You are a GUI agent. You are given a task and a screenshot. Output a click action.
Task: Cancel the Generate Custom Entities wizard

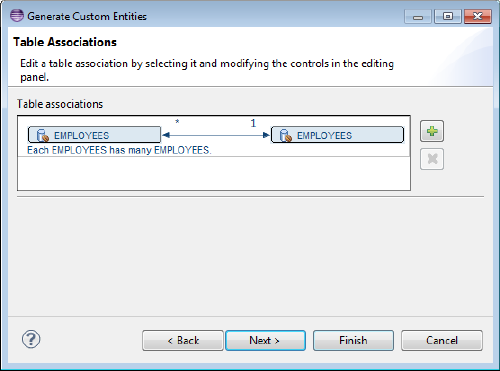442,340
